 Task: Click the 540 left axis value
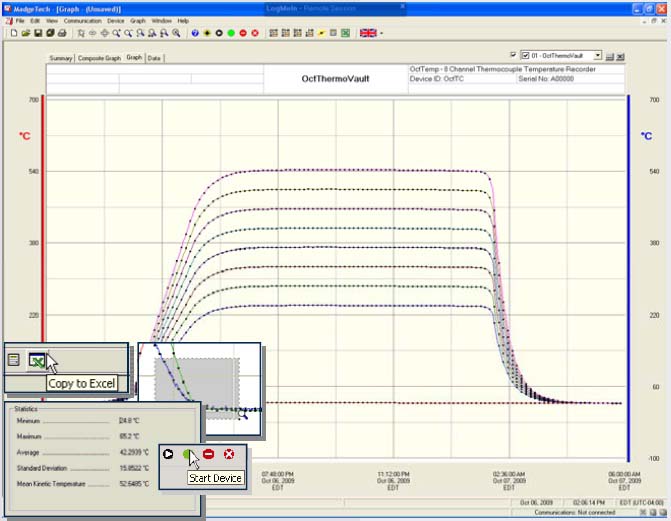coord(33,171)
